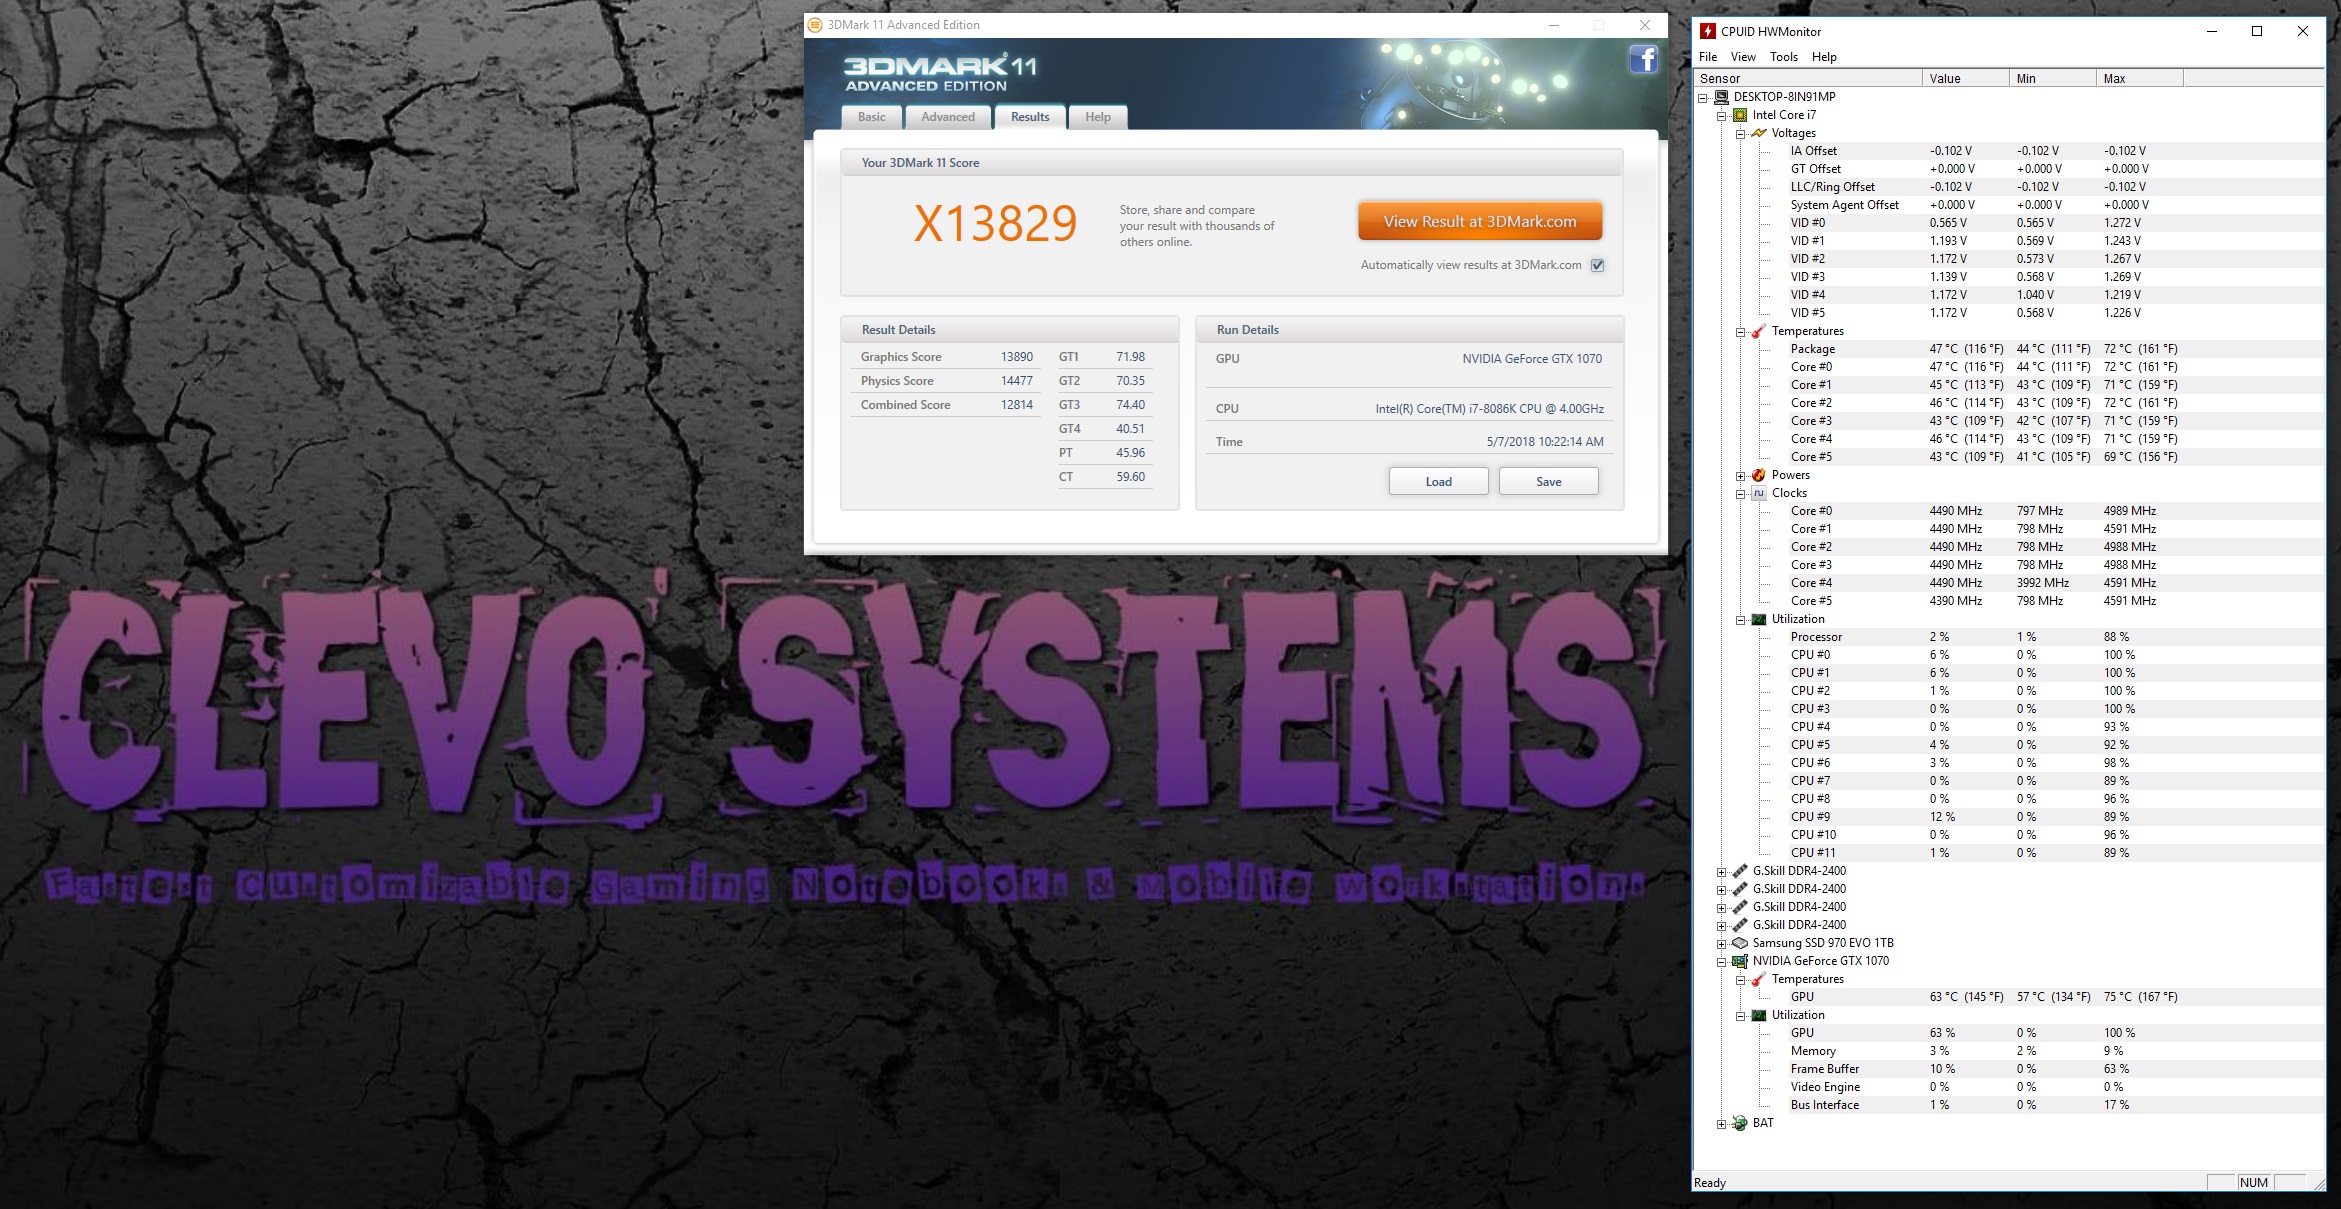Expand the Samsung SSD 970 EVO node
The height and width of the screenshot is (1209, 2341).
tap(1722, 944)
